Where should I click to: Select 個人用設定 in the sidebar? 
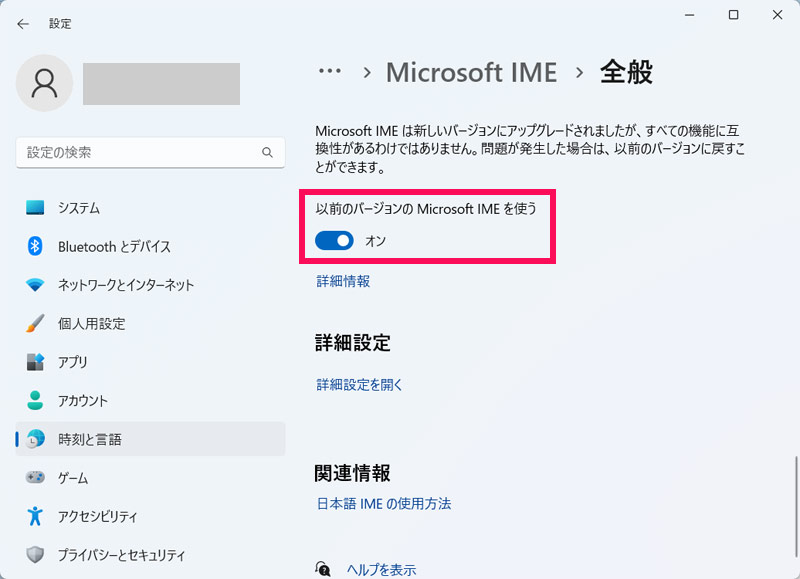151,323
